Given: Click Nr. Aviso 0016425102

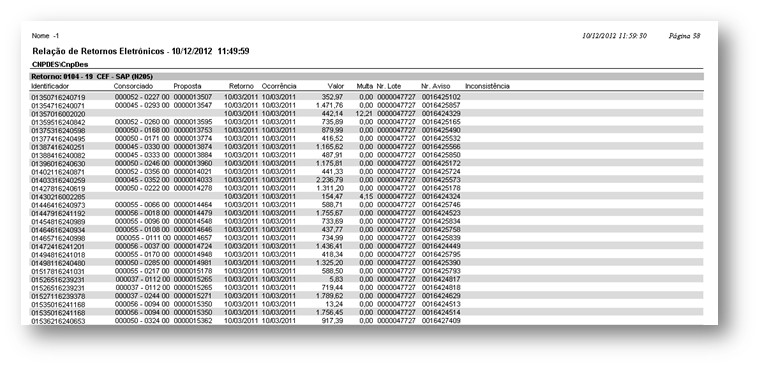Looking at the screenshot, I should pos(441,97).
